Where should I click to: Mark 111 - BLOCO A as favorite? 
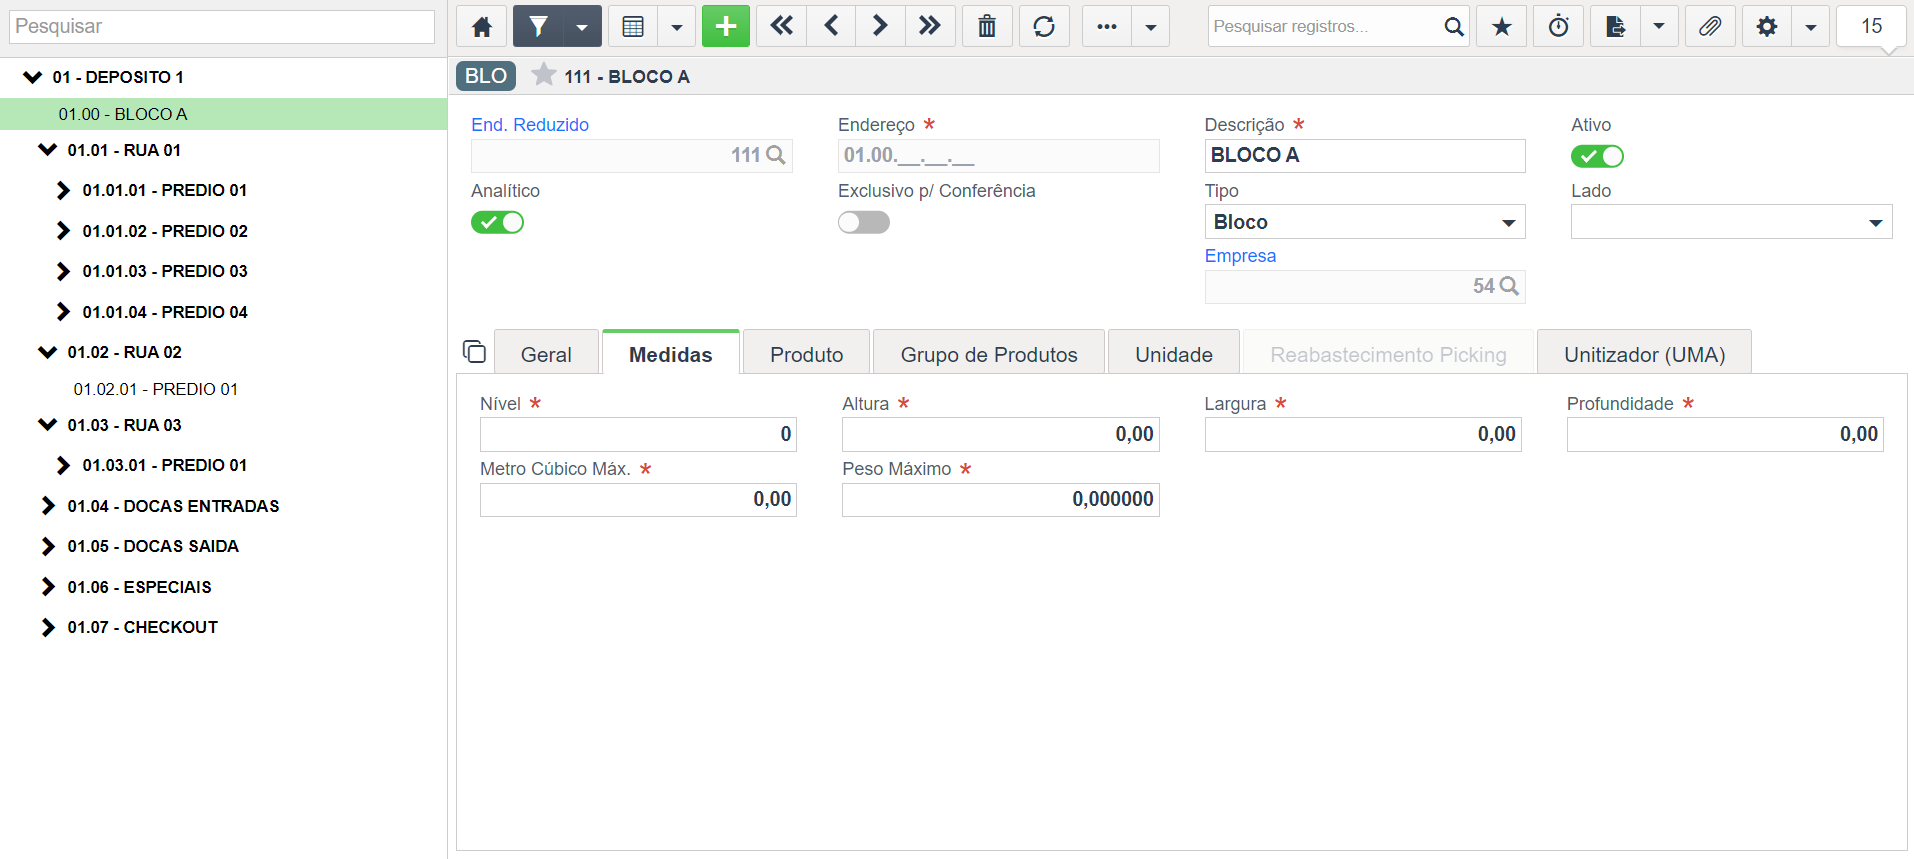(x=543, y=75)
